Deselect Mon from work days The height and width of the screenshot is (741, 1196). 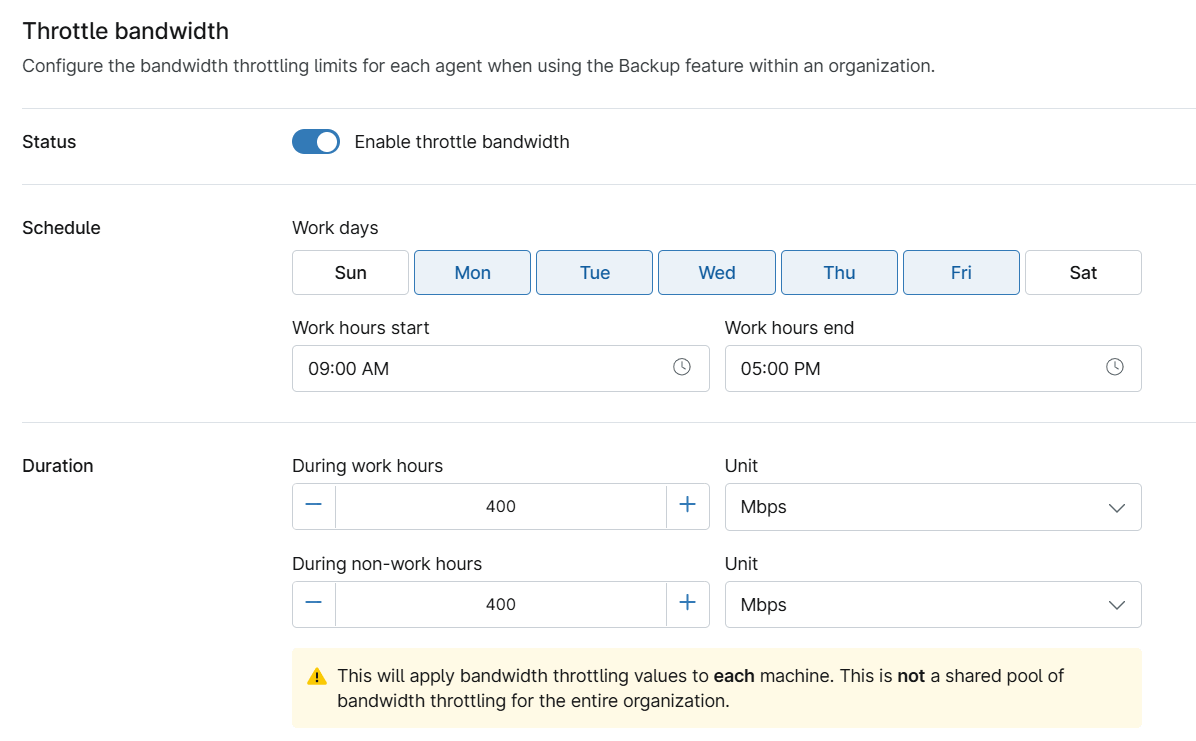pyautogui.click(x=472, y=273)
